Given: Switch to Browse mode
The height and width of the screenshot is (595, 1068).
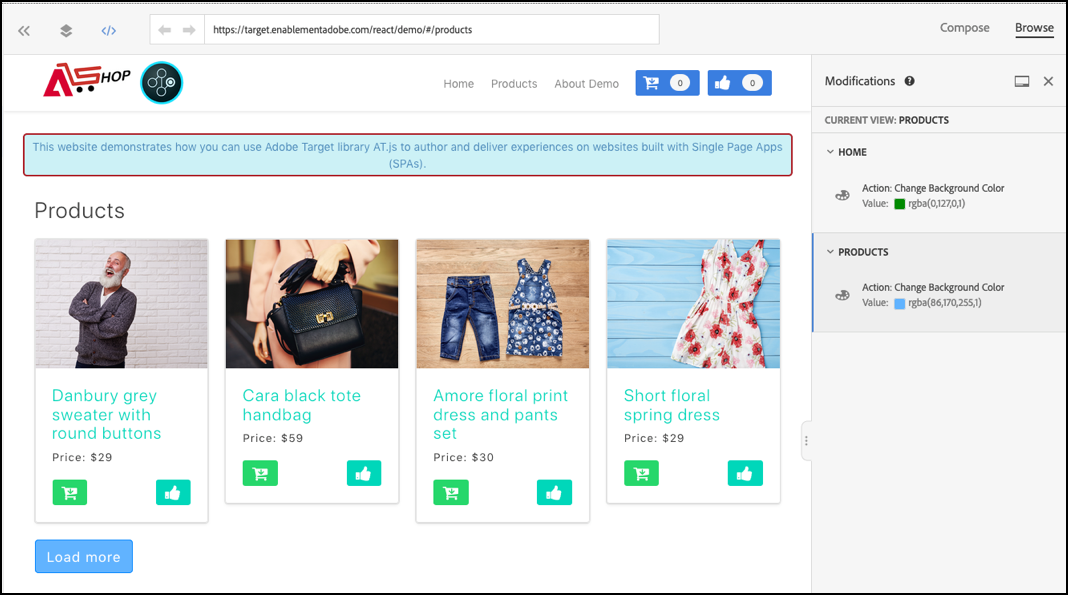Looking at the screenshot, I should click(x=1034, y=27).
